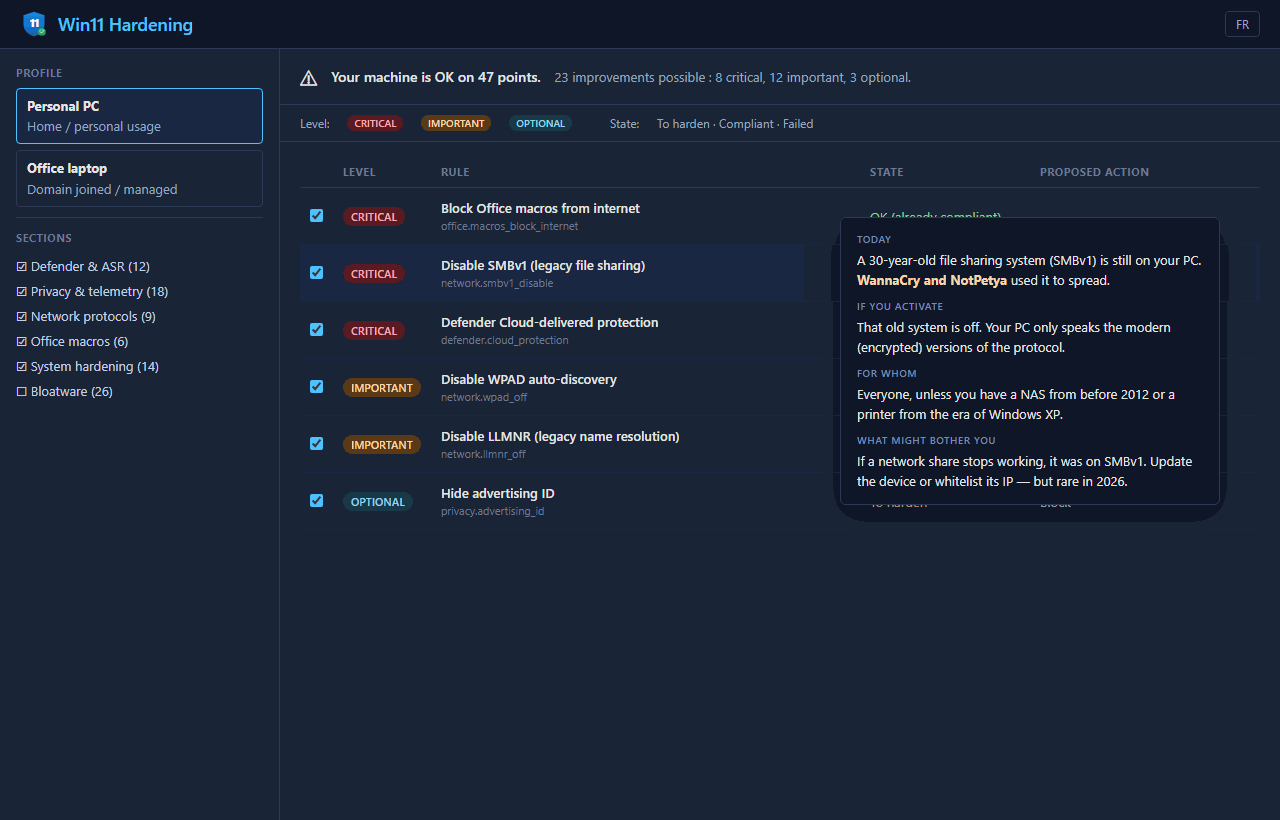Image resolution: width=1280 pixels, height=820 pixels.
Task: Toggle the System hardening (14) section
Action: (87, 367)
